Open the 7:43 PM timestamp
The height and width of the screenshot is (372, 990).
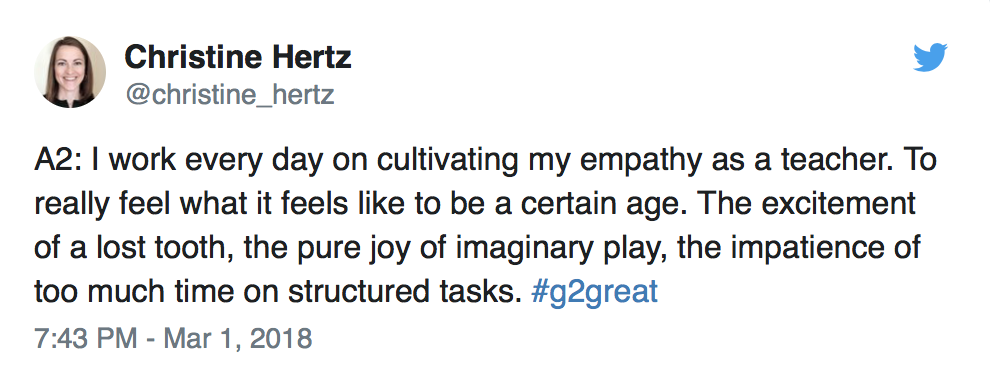85,339
